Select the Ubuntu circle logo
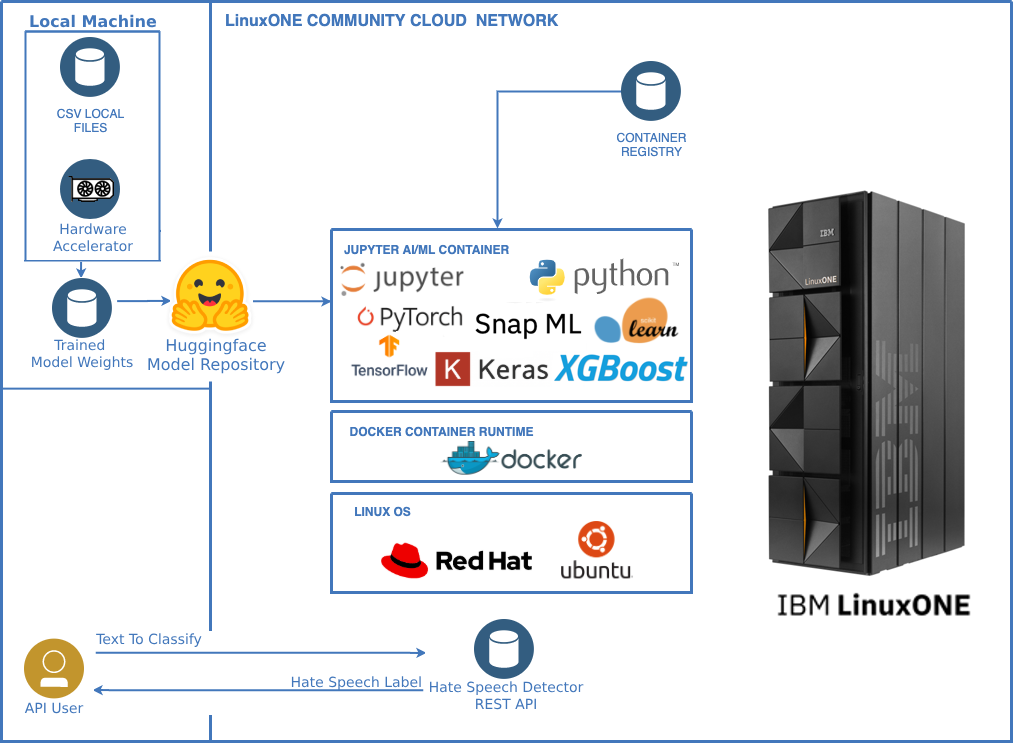The height and width of the screenshot is (743, 1014). point(596,539)
